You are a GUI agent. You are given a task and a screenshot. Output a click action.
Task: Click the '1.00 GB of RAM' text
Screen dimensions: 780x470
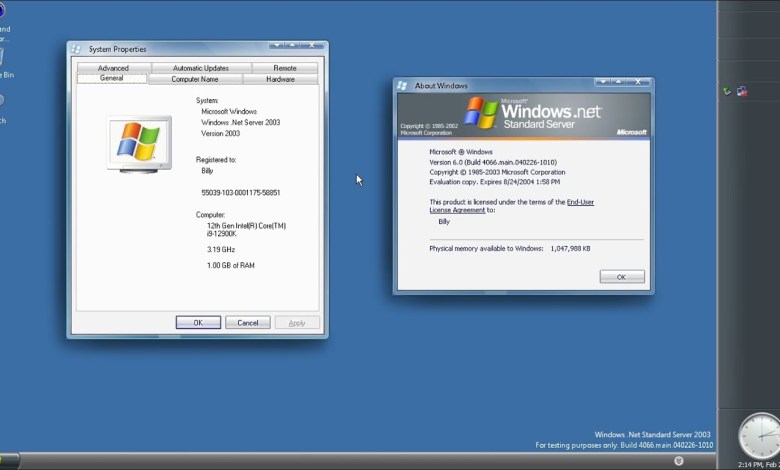tap(231, 266)
